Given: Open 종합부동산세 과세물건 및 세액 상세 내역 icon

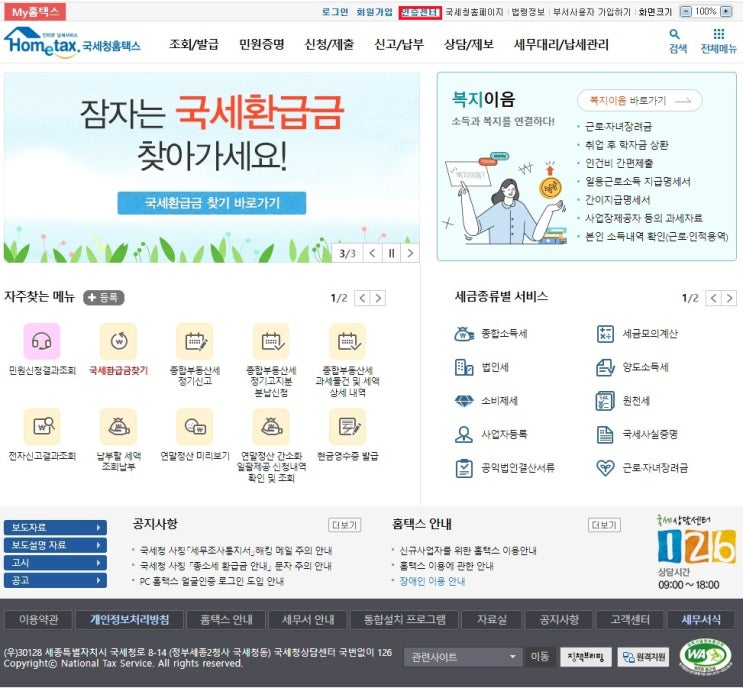Looking at the screenshot, I should (347, 341).
